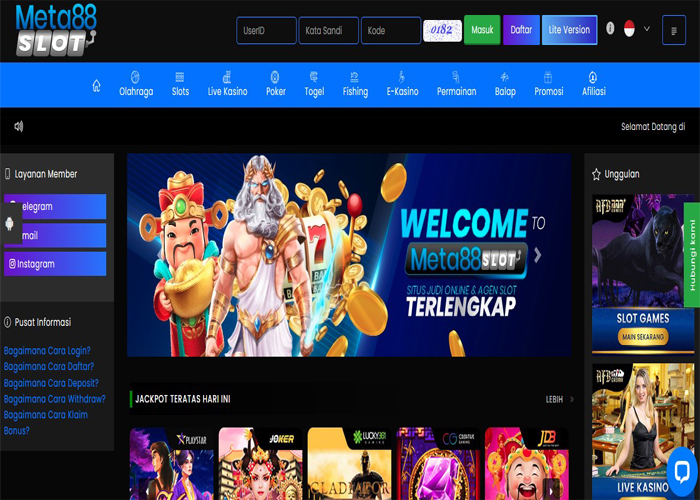Open Bagaimana Cara Klaim Bonus? link
700x500 pixels.
tap(46, 422)
